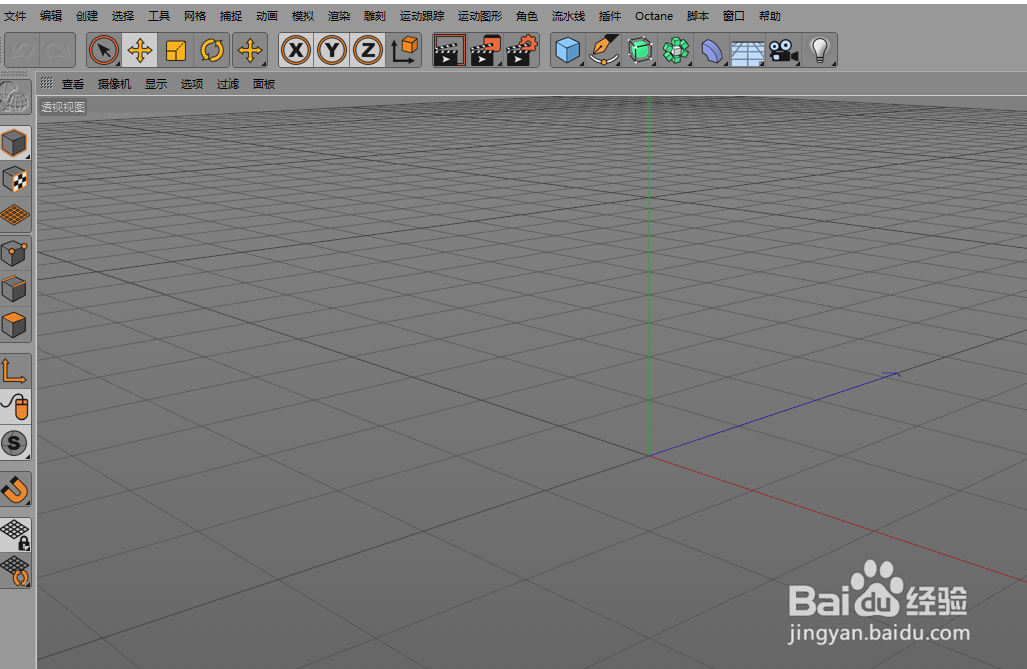The width and height of the screenshot is (1027, 669).
Task: Enable Axis mode L-shaped icon
Action: (x=14, y=370)
